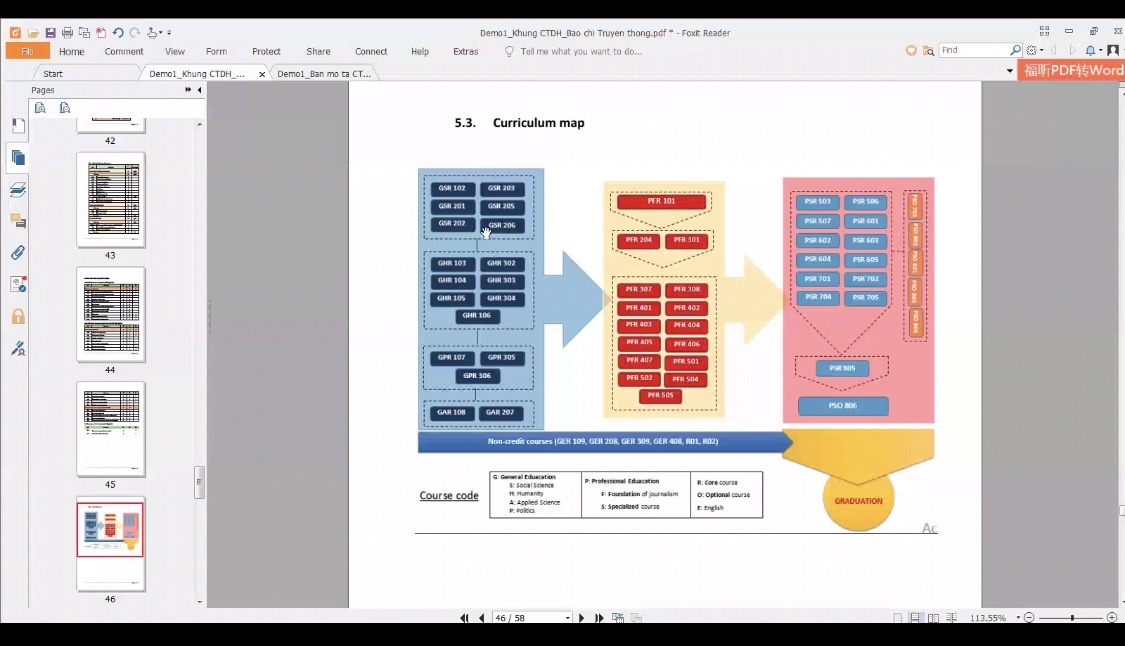Open the Attachments paperclip panel

click(18, 253)
